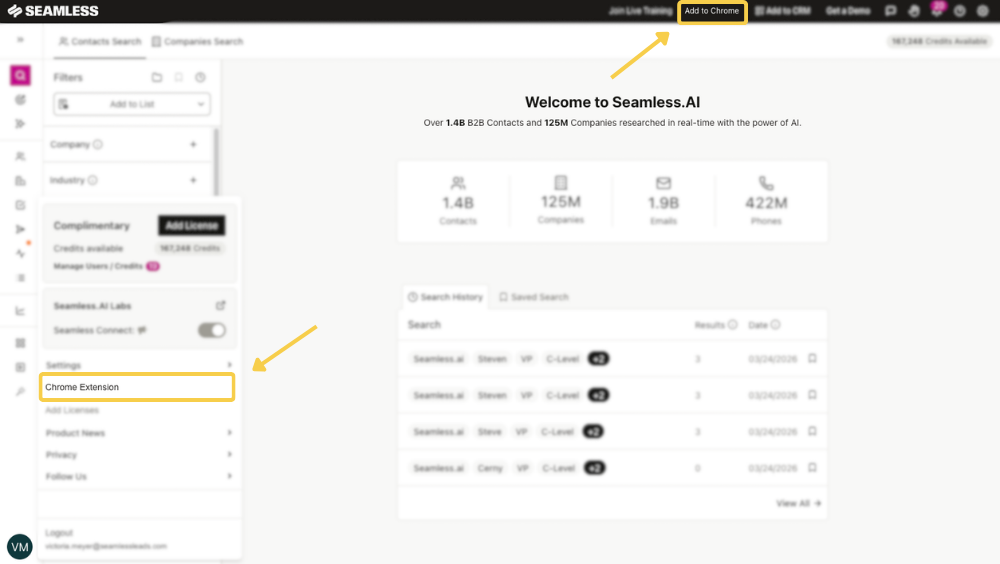Click the send arrow icon in sidebar
Viewport: 1000px width, 564px height.
[x=20, y=229]
